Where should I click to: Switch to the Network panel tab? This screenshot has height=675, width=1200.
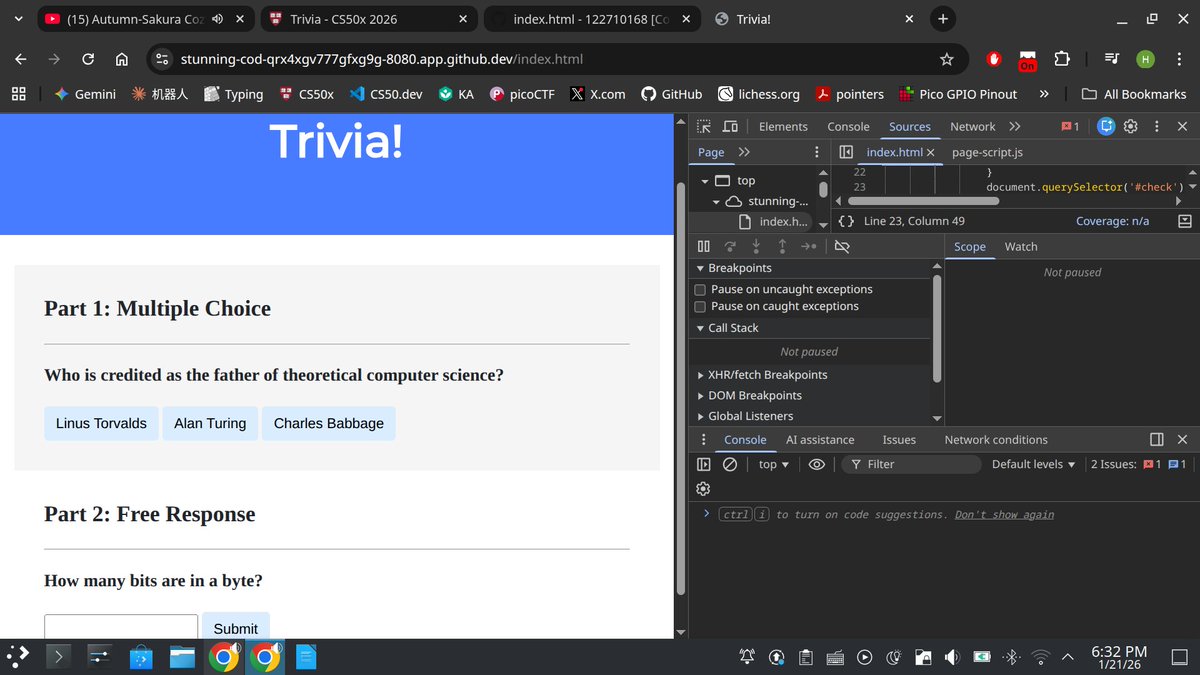[972, 126]
